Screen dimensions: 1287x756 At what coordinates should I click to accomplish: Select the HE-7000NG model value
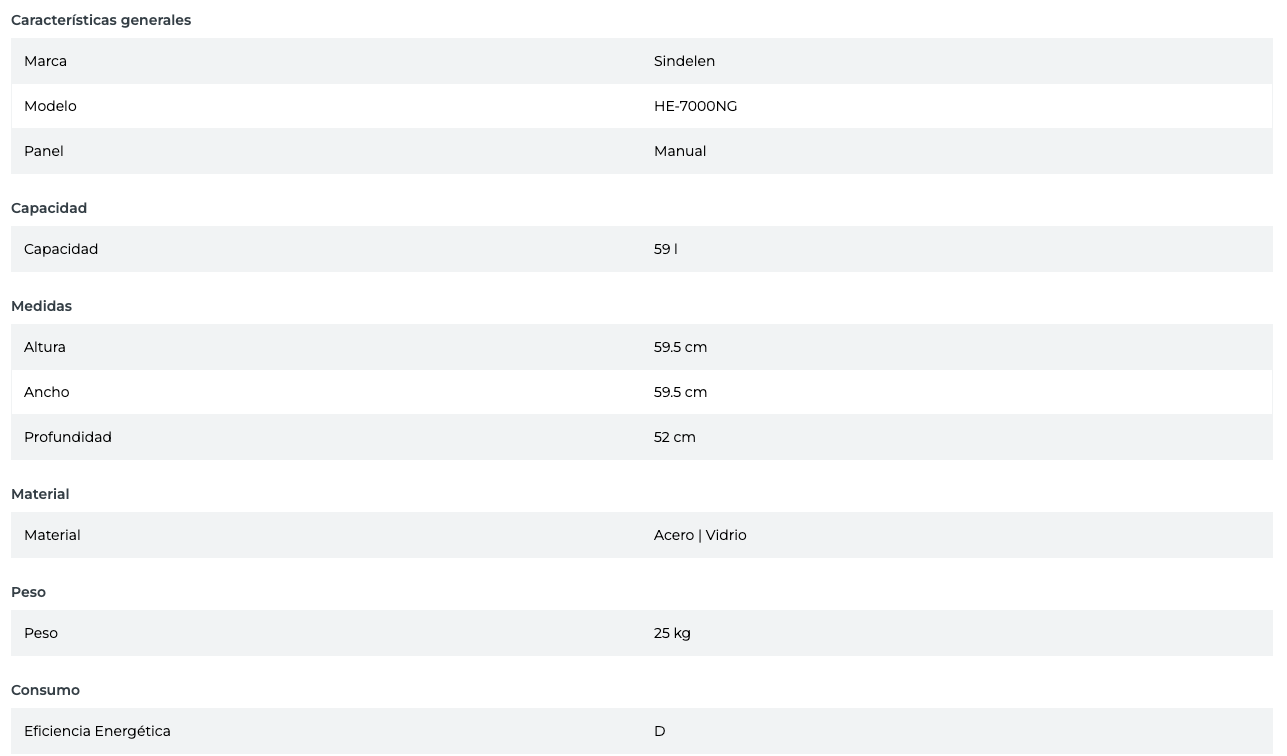pos(695,106)
